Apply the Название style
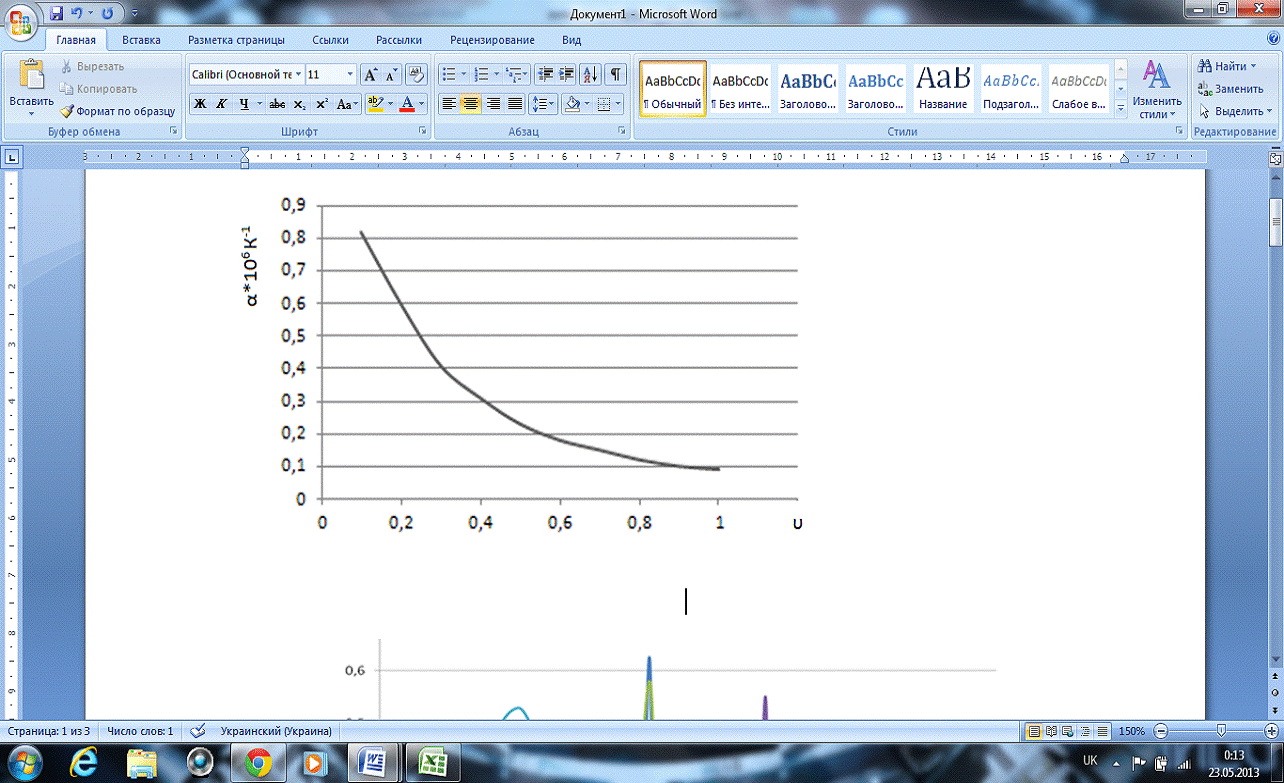This screenshot has height=783, width=1284. click(x=943, y=88)
